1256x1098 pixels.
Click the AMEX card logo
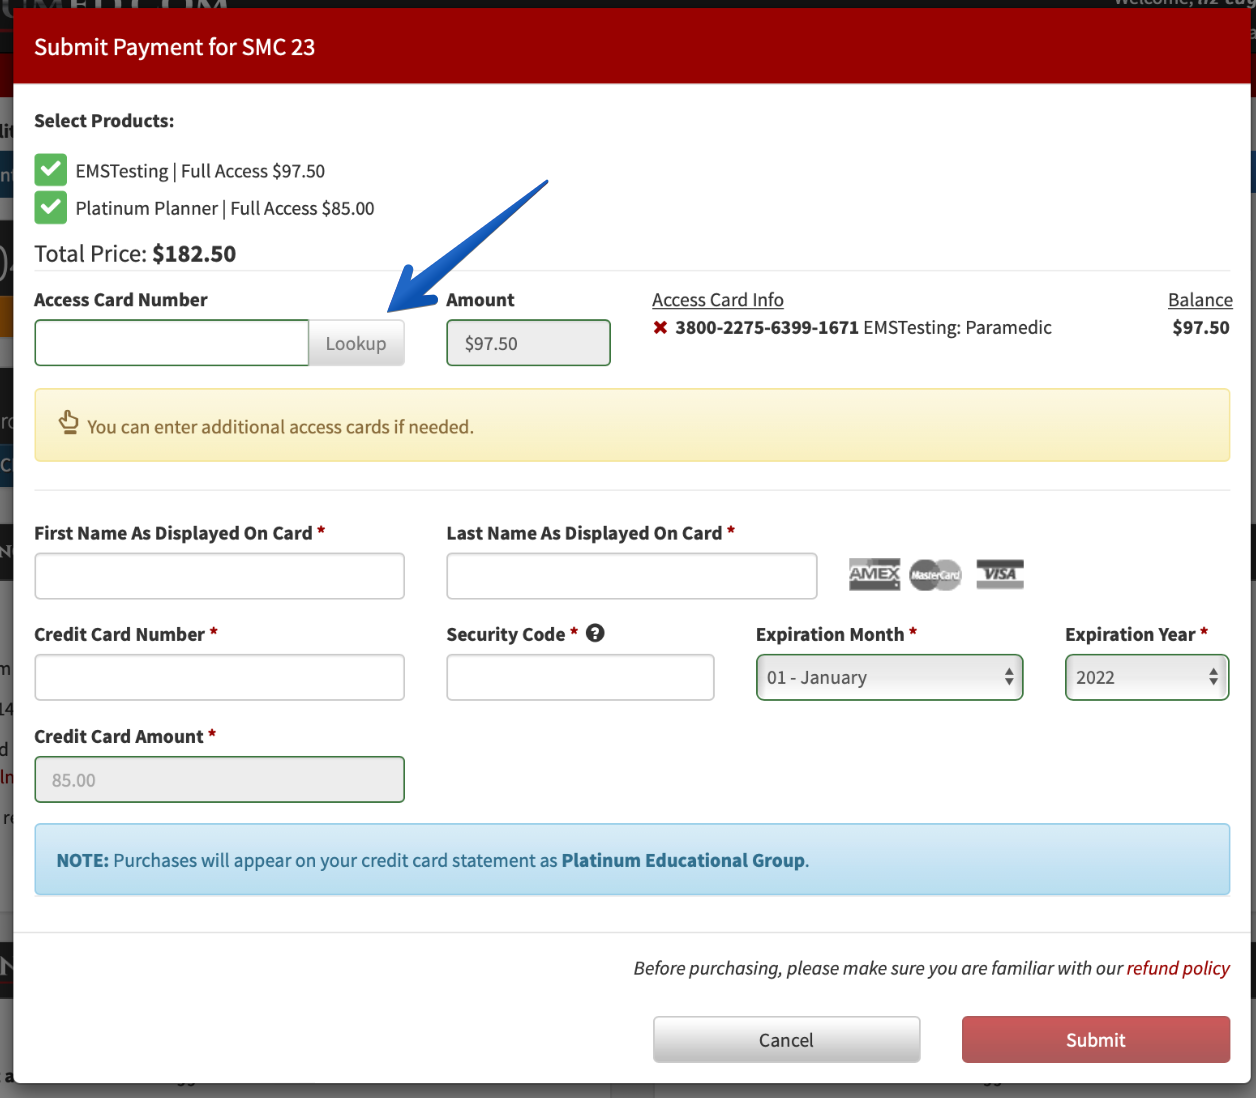point(875,574)
